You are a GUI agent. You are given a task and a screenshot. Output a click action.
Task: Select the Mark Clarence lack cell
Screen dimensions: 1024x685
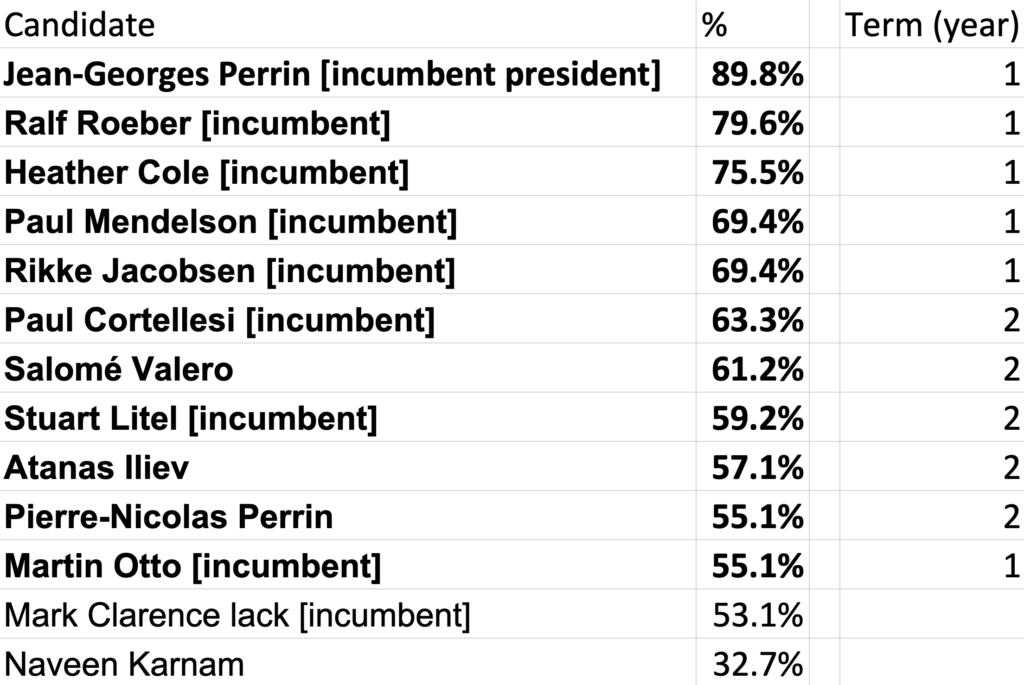[x=348, y=614]
